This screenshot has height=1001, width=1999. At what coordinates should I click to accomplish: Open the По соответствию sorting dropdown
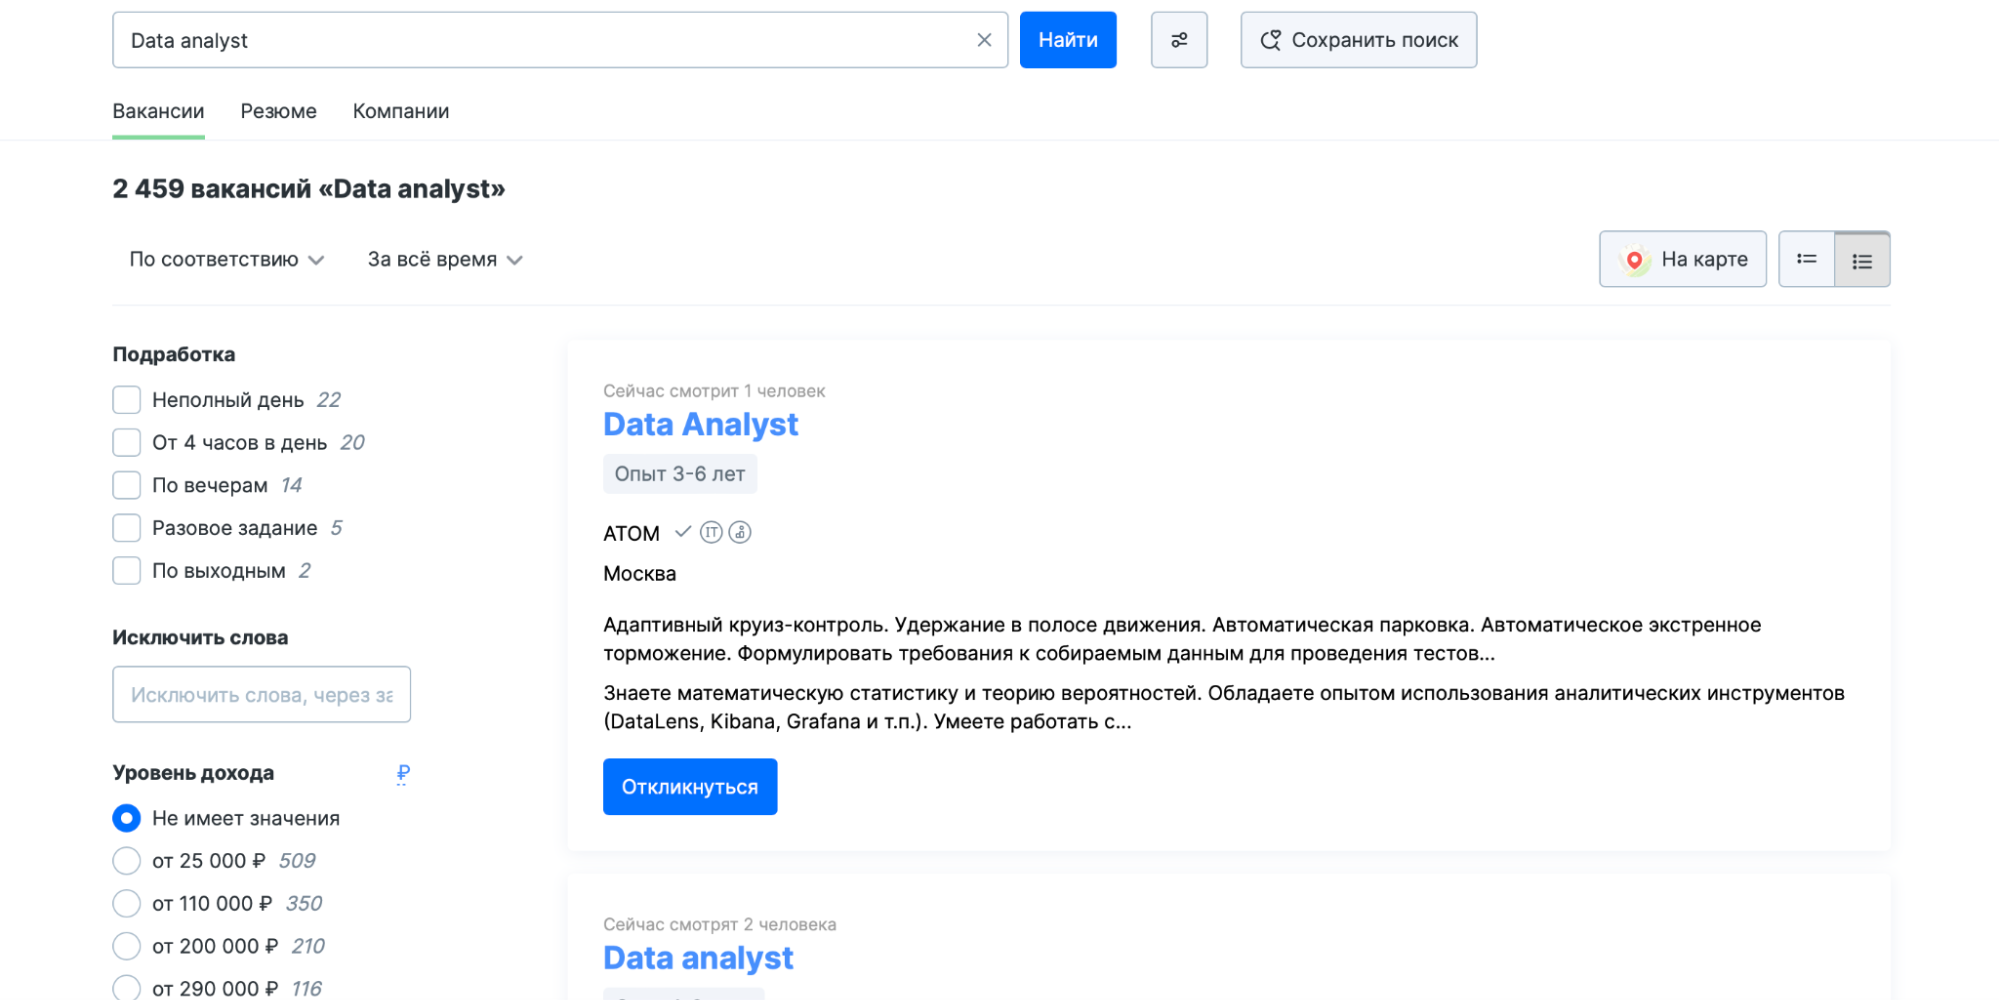227,259
